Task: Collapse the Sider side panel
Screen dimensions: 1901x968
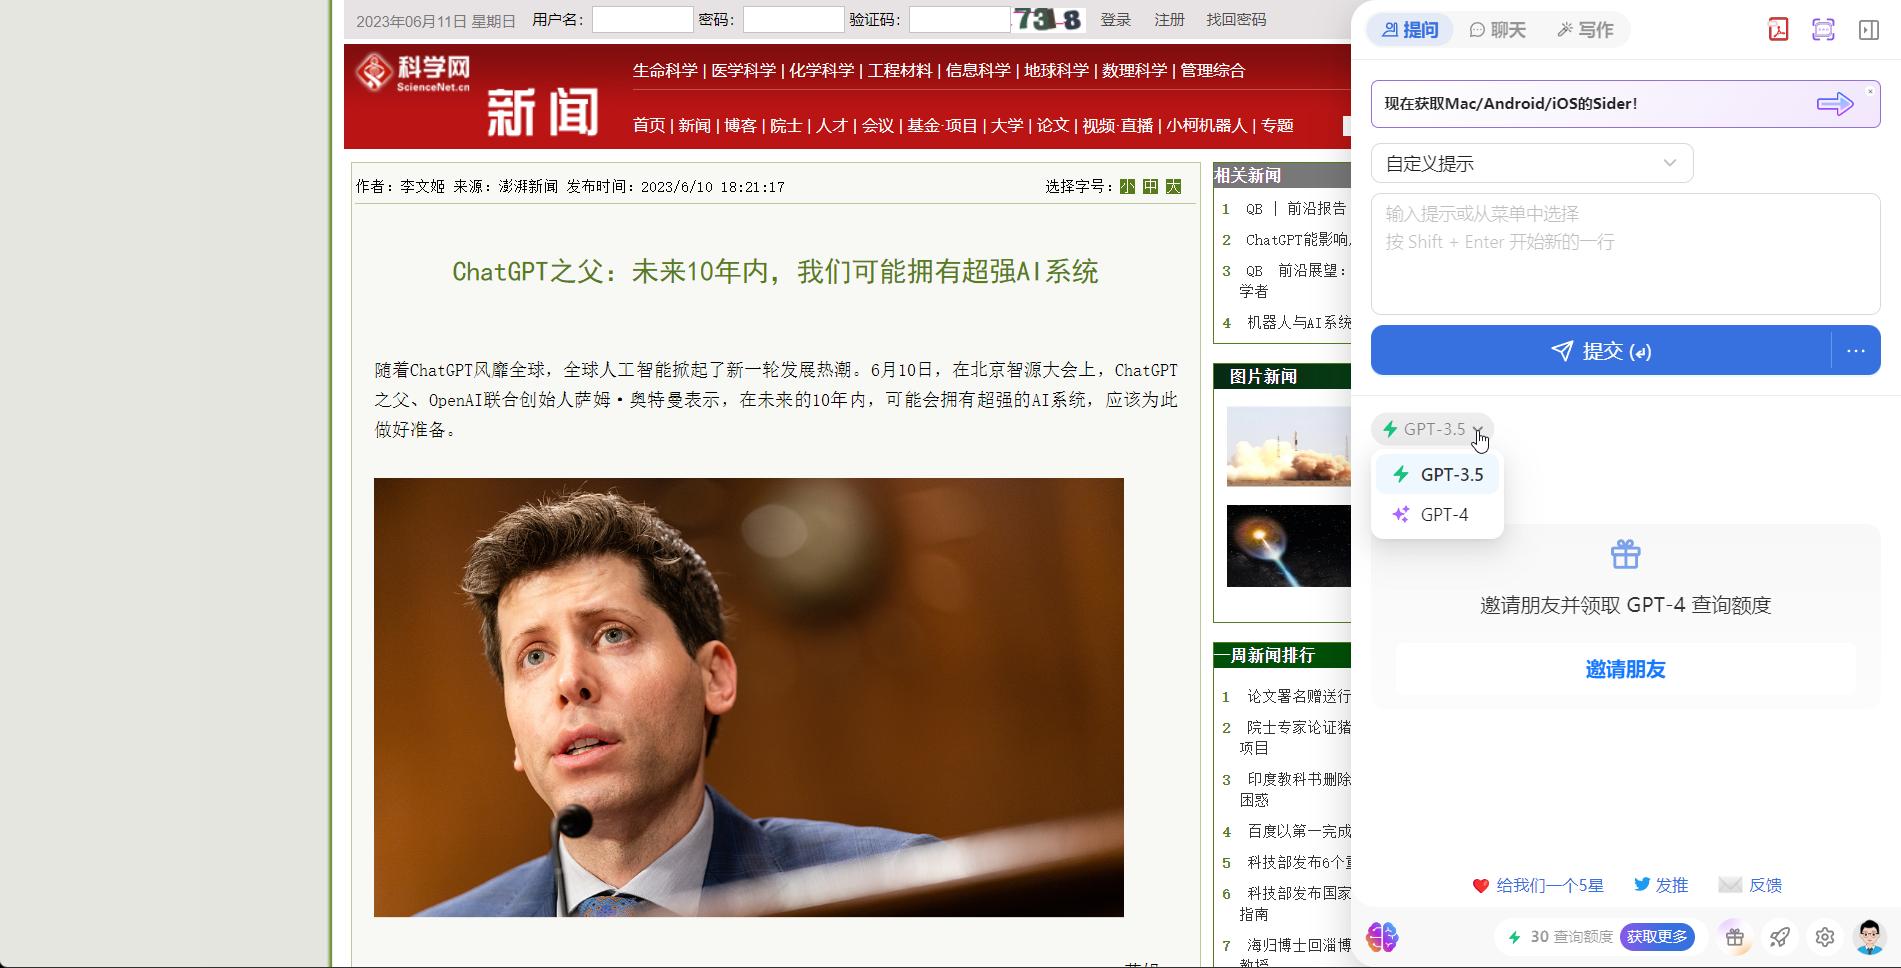Action: click(x=1869, y=29)
